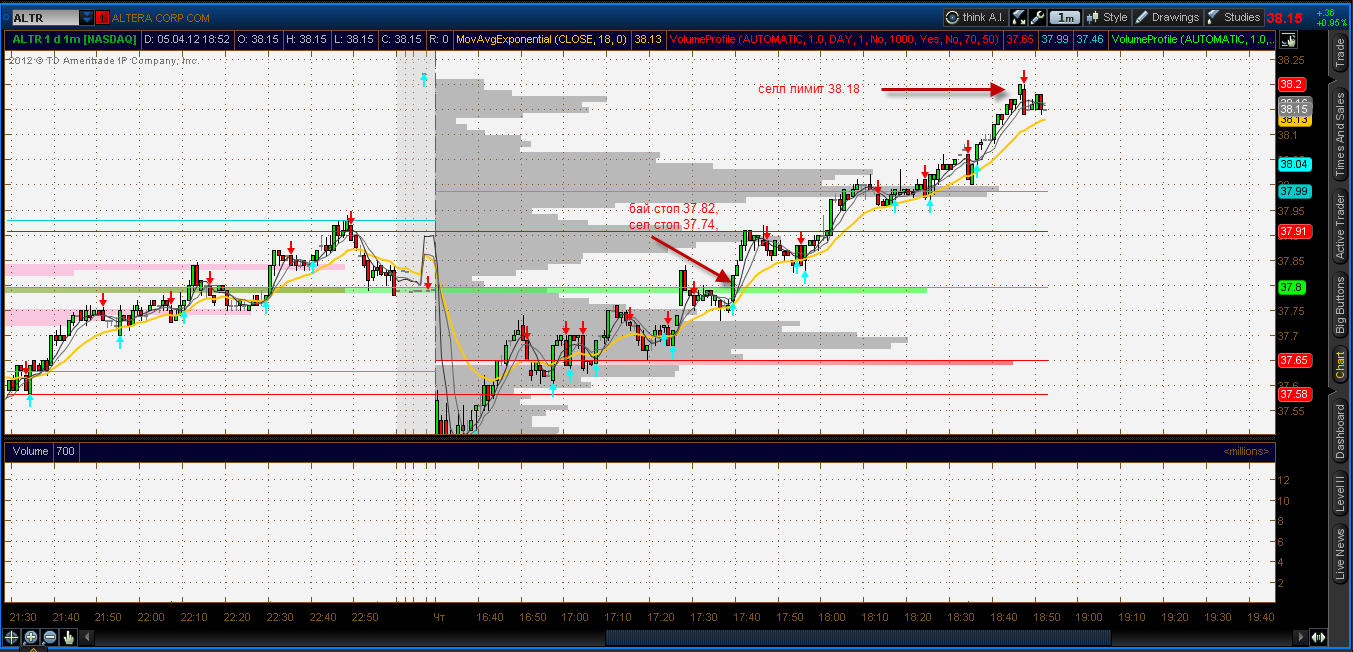Open the think A.I. tool
Screen dimensions: 1353x652
coord(975,17)
